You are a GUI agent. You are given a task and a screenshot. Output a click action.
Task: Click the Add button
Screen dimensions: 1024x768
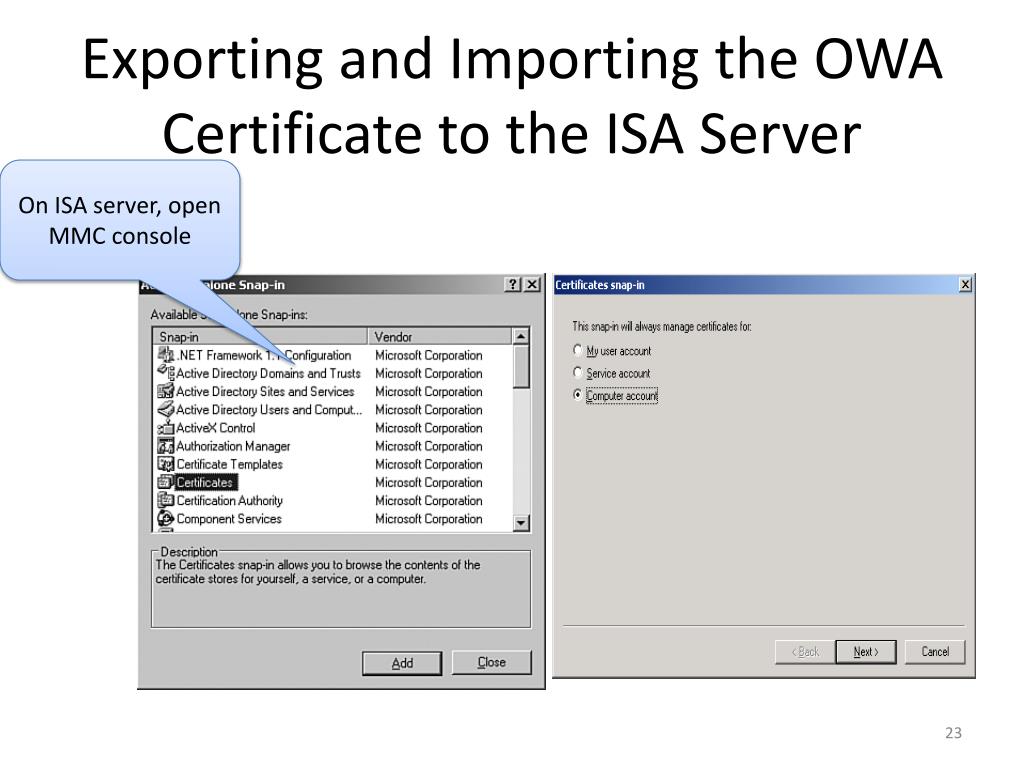click(x=402, y=663)
